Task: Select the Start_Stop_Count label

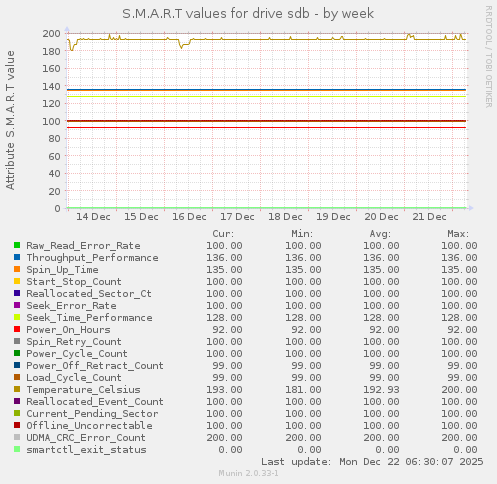Action: click(x=74, y=282)
